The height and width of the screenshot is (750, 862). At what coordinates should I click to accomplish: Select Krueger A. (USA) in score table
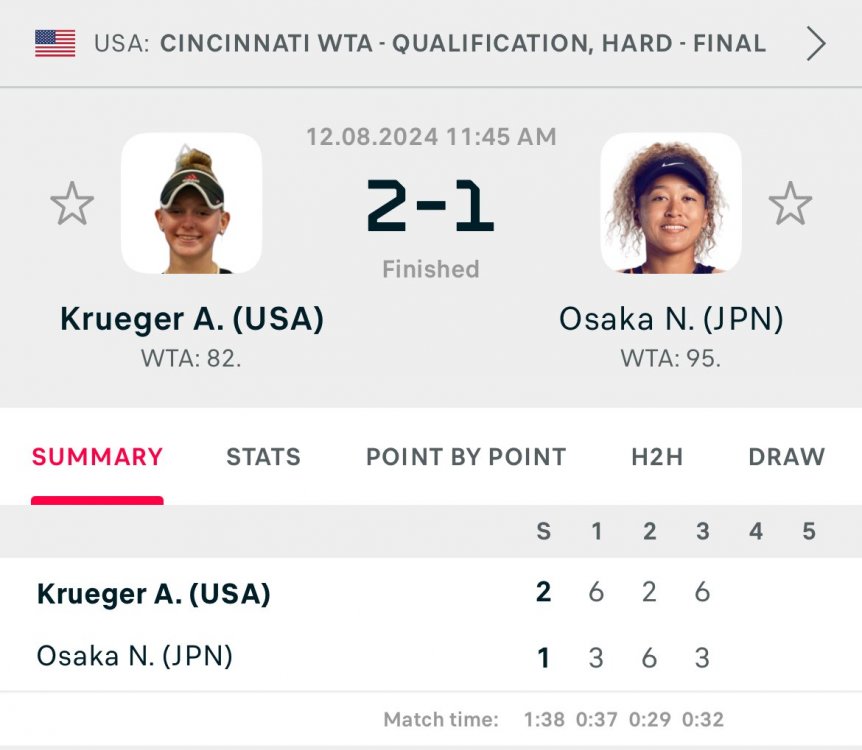[x=154, y=594]
